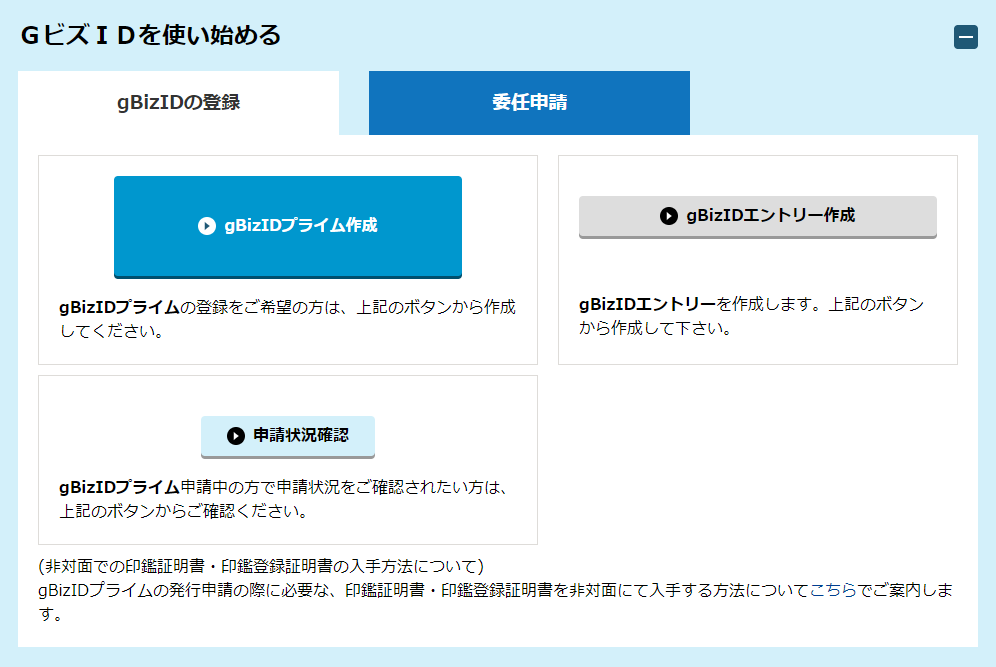Collapse the GビズIDを使い始める section using the minus icon

point(966,37)
